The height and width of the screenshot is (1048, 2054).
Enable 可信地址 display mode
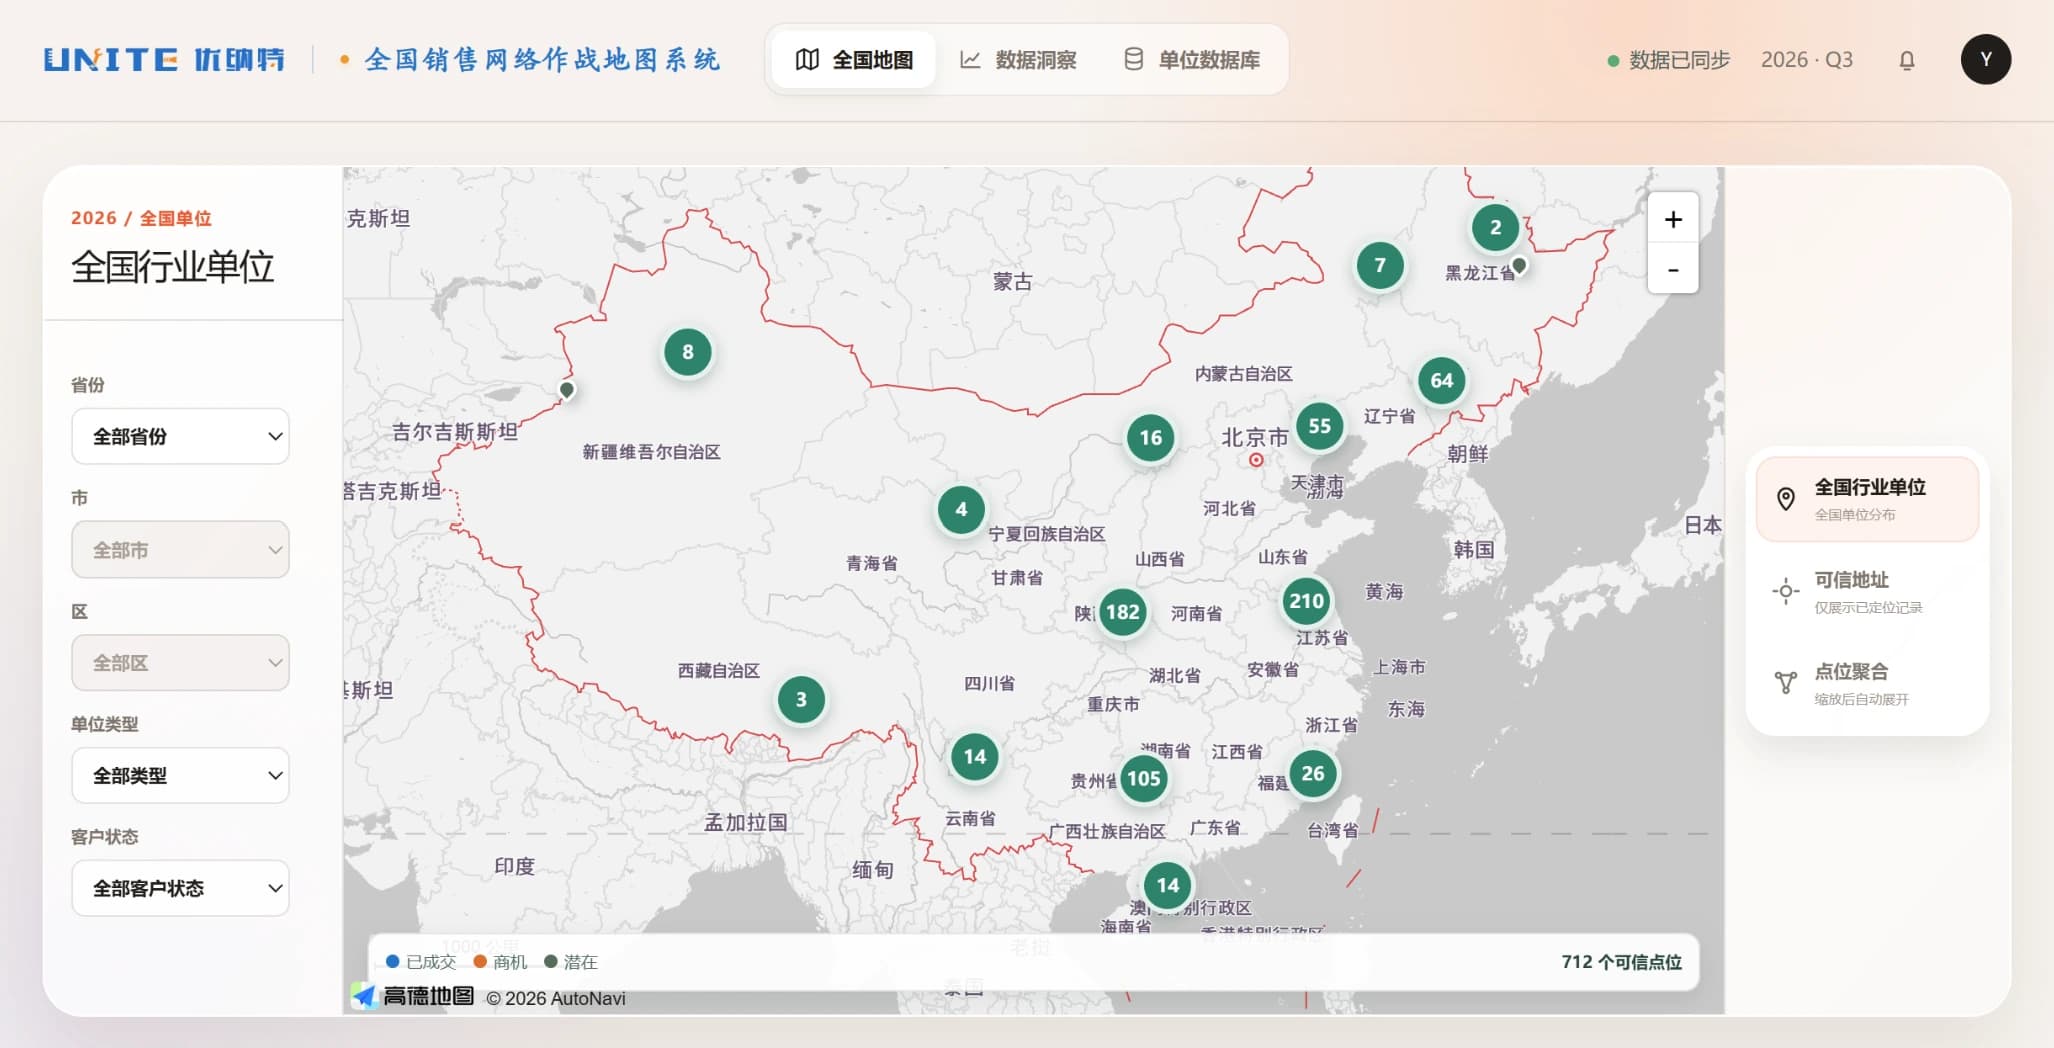click(1867, 592)
